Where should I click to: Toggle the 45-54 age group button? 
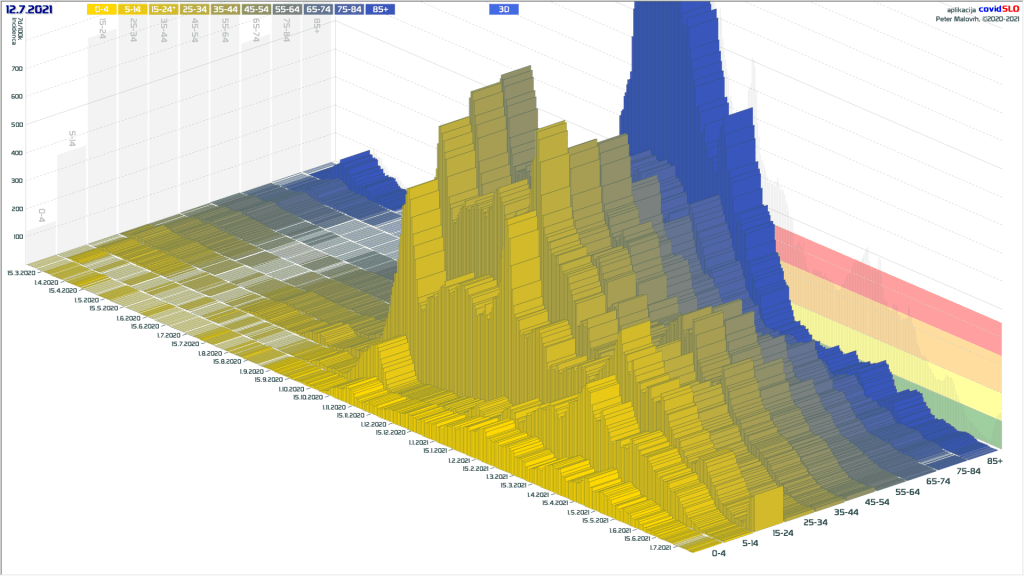257,9
